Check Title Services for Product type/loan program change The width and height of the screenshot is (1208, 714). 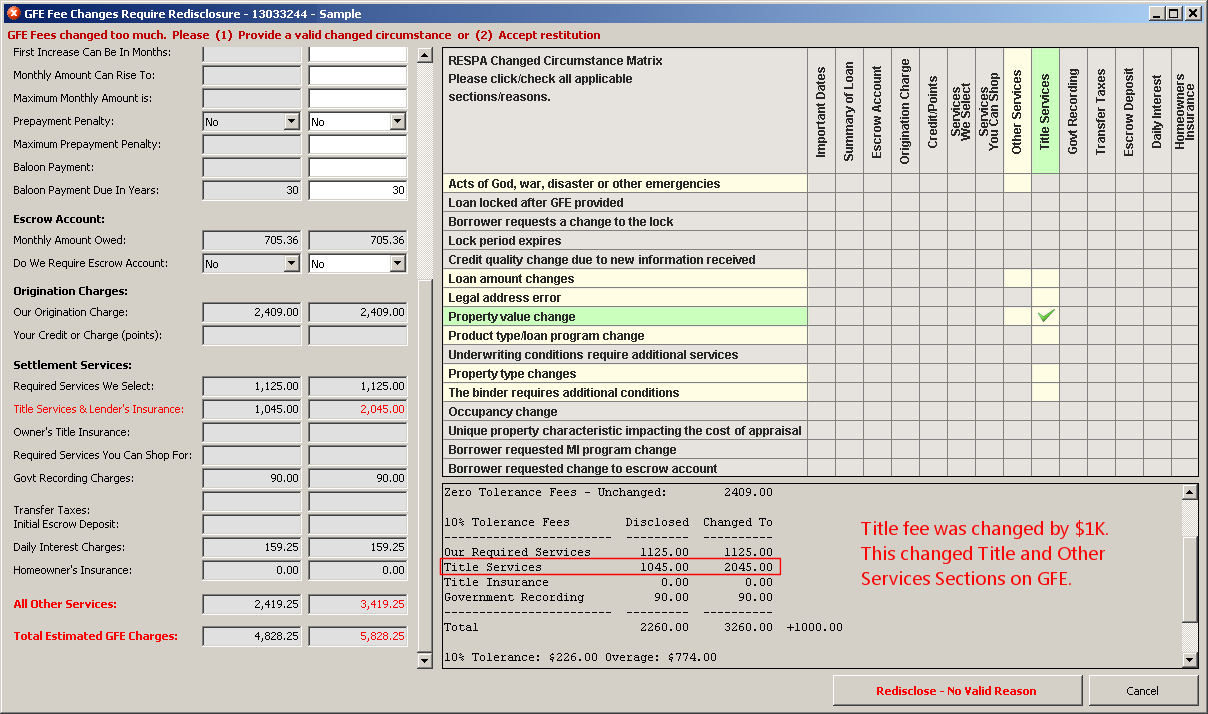tap(1046, 335)
